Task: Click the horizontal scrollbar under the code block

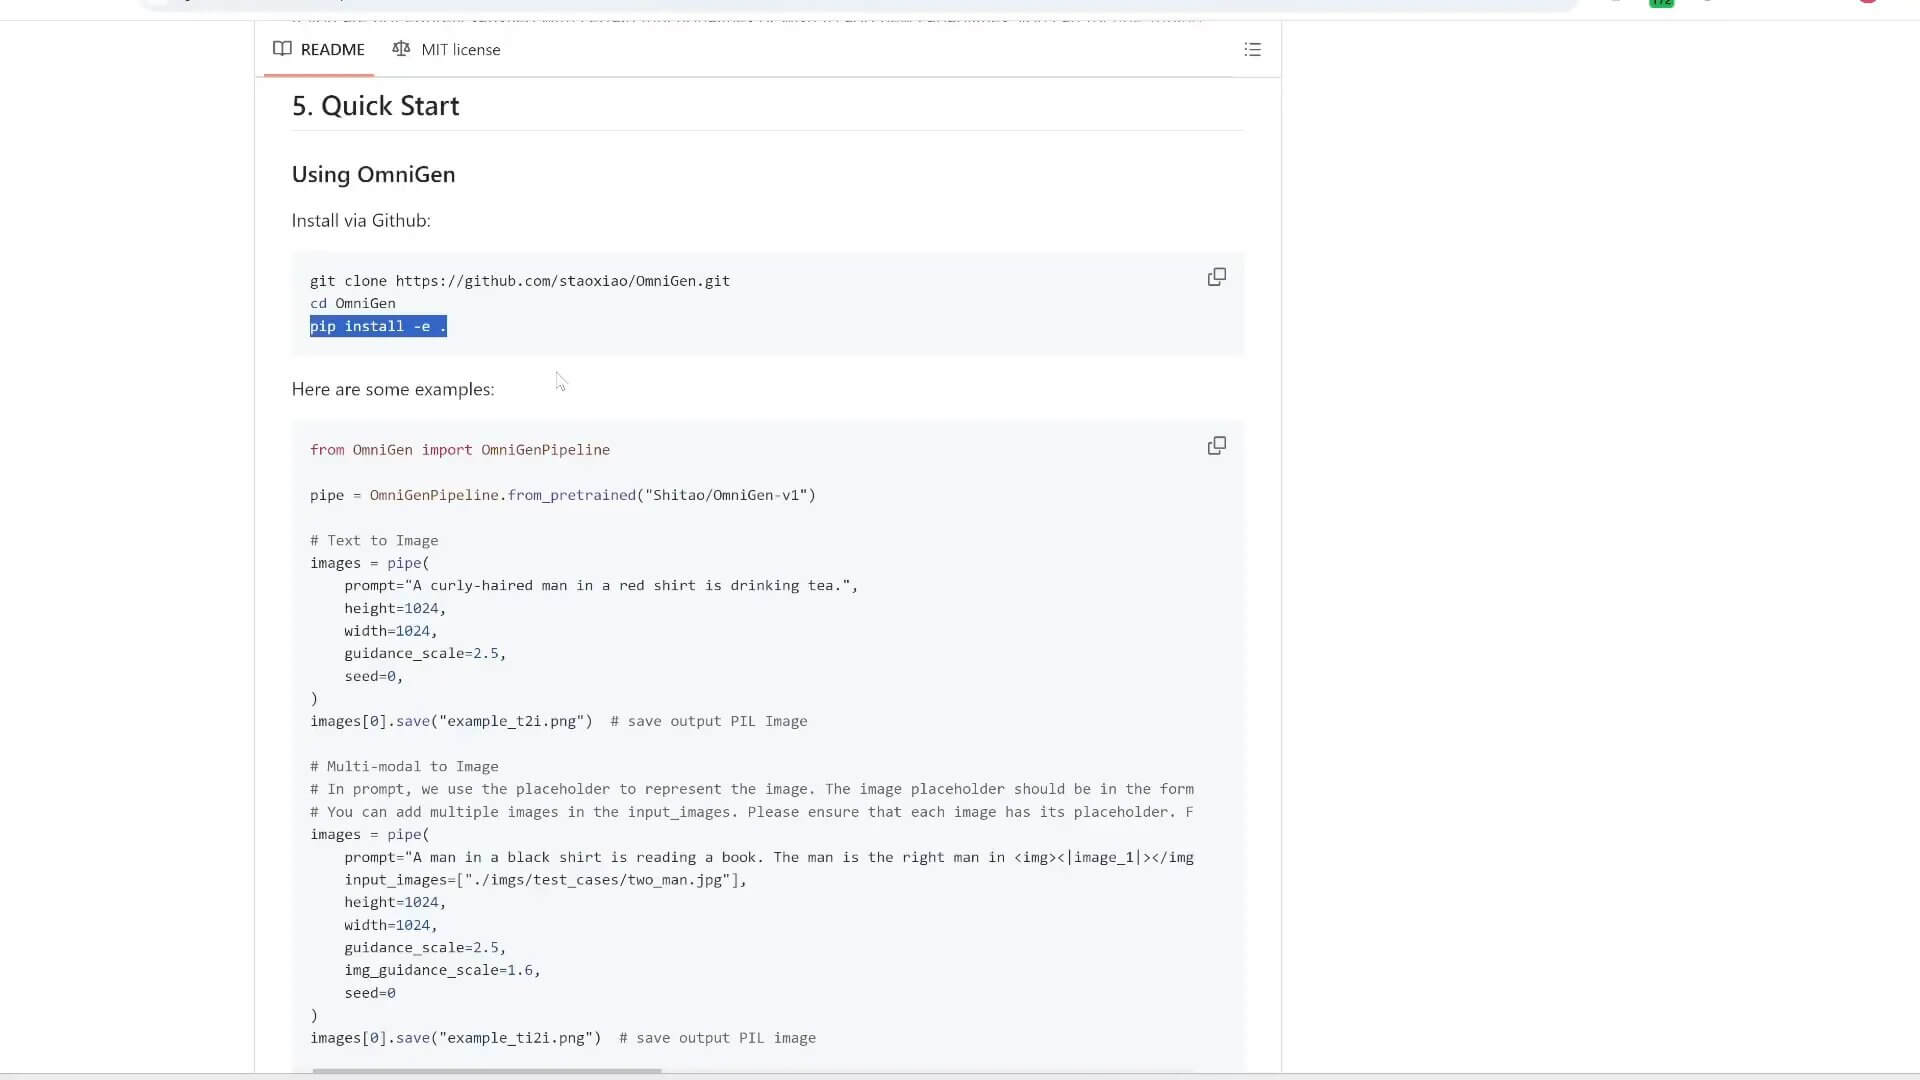Action: (x=486, y=1070)
